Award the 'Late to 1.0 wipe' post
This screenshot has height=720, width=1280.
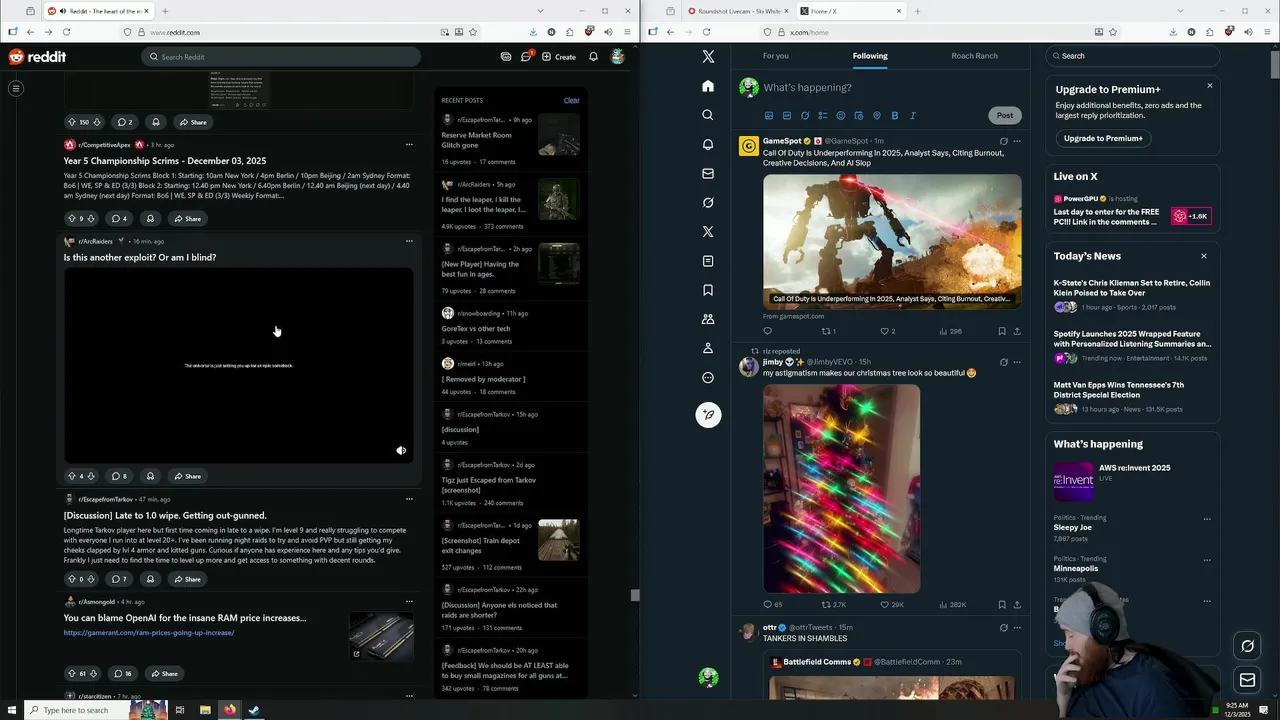click(x=150, y=579)
